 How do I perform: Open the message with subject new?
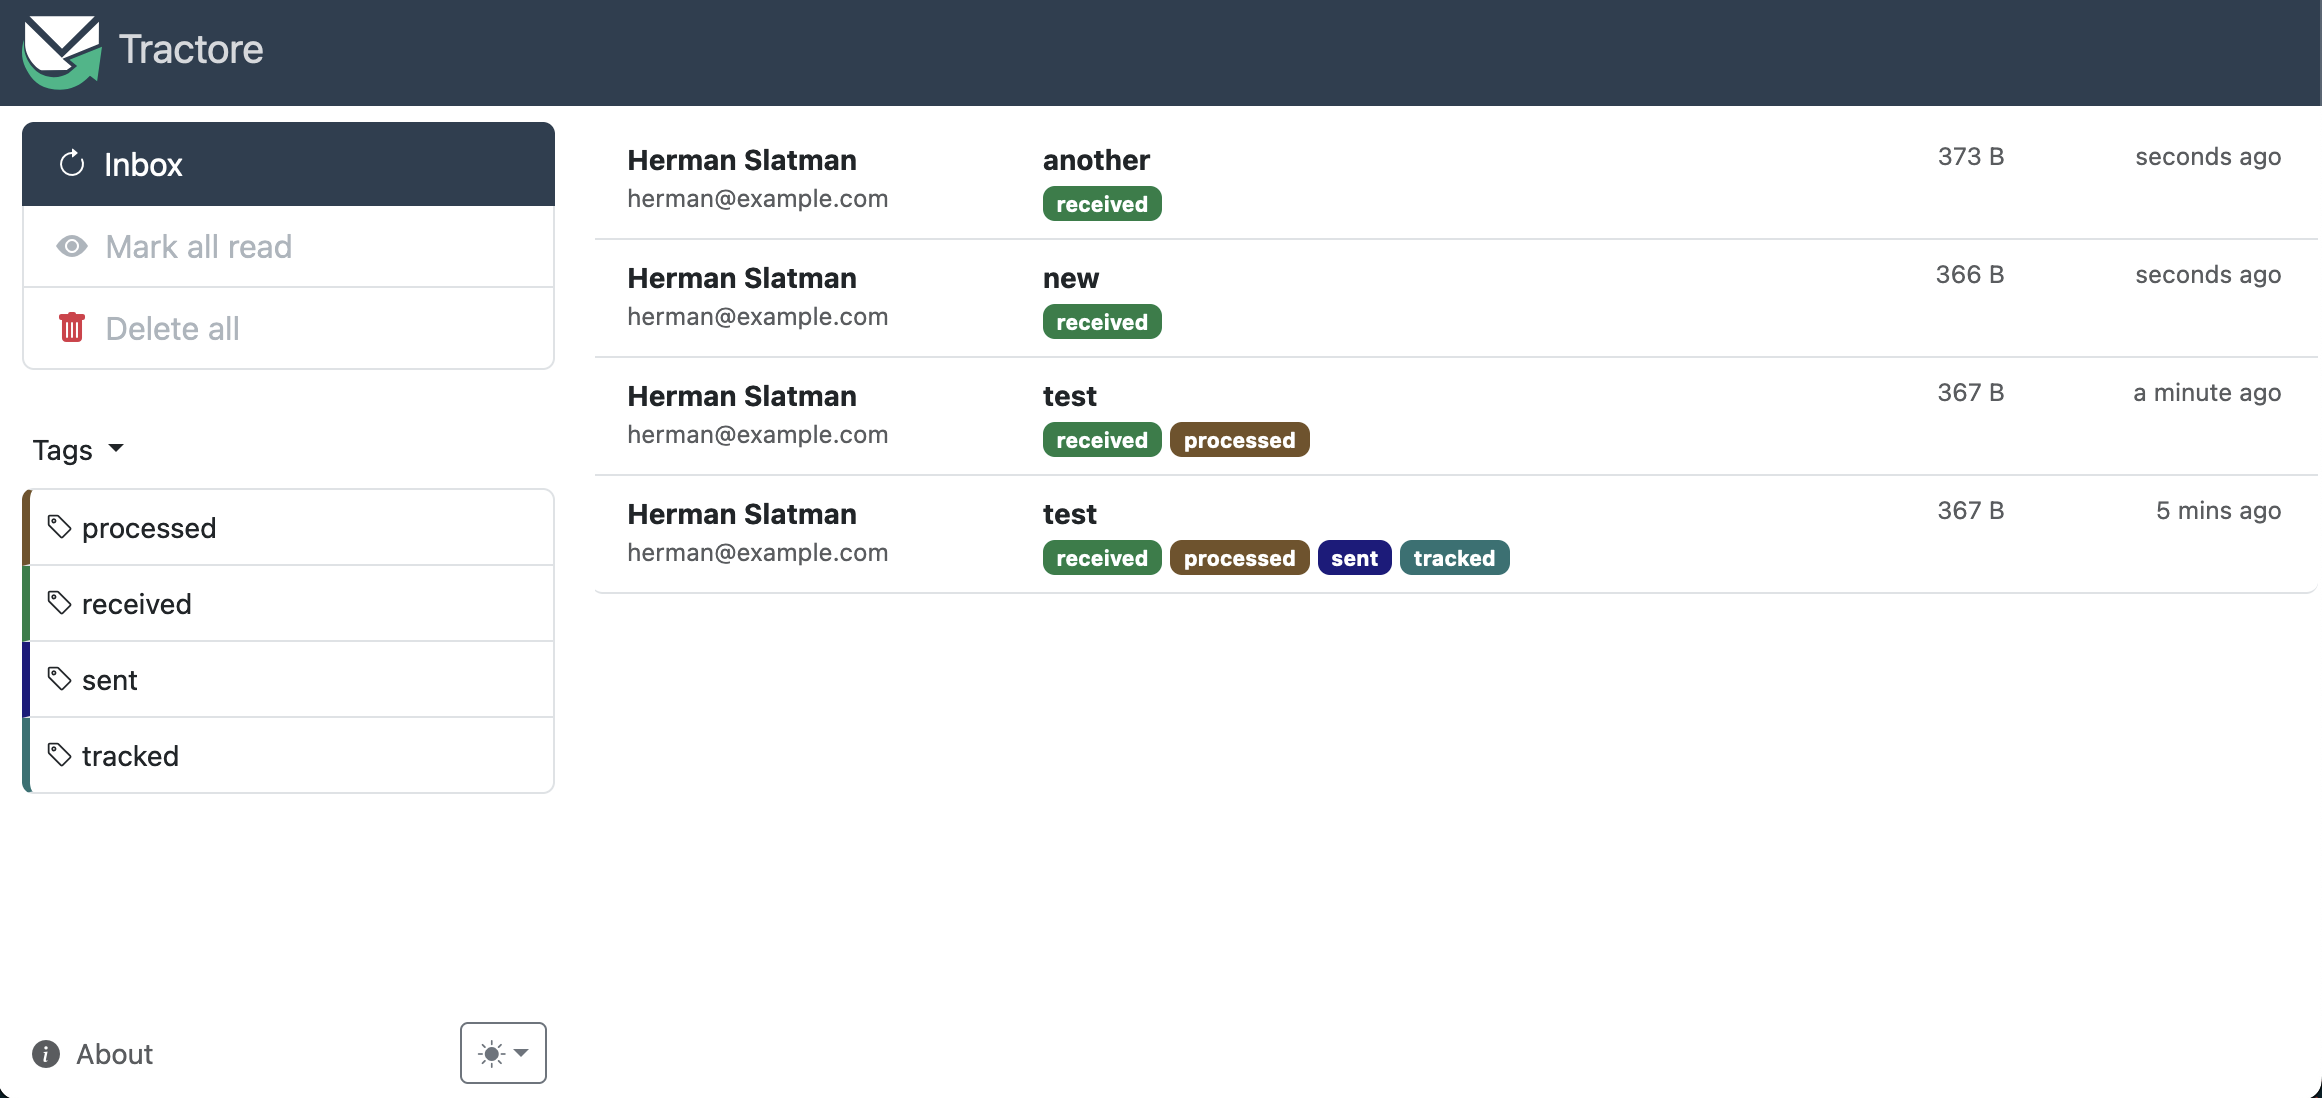tap(1070, 278)
